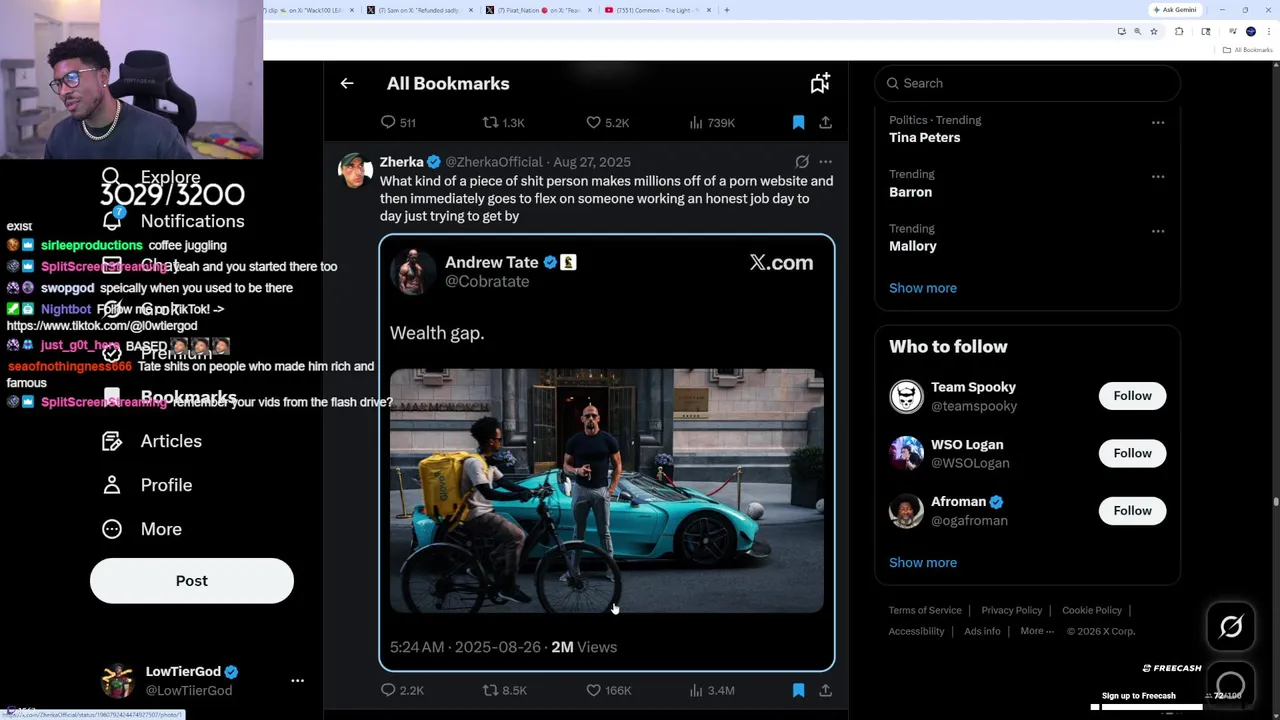Share the 739K views post
Viewport: 1280px width, 720px height.
[x=825, y=122]
